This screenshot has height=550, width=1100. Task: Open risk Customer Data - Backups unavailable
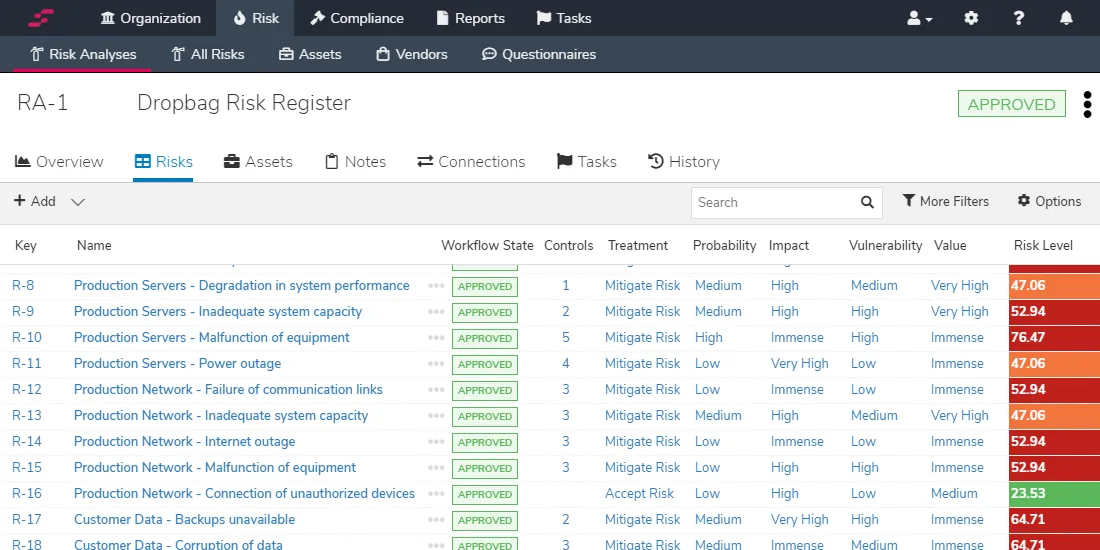[185, 519]
